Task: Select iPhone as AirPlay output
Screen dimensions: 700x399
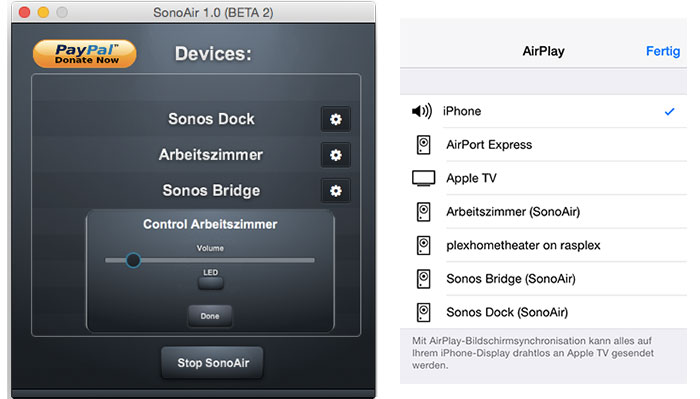Action: click(x=543, y=111)
